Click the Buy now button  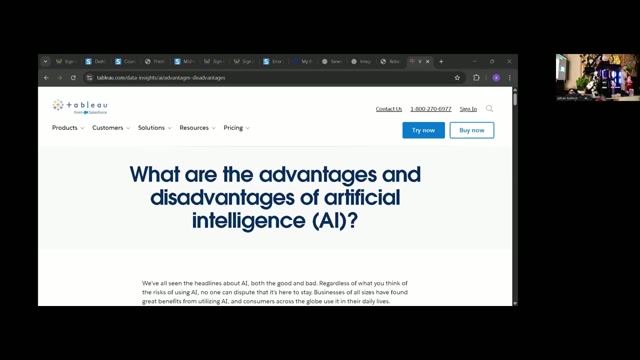pos(472,130)
